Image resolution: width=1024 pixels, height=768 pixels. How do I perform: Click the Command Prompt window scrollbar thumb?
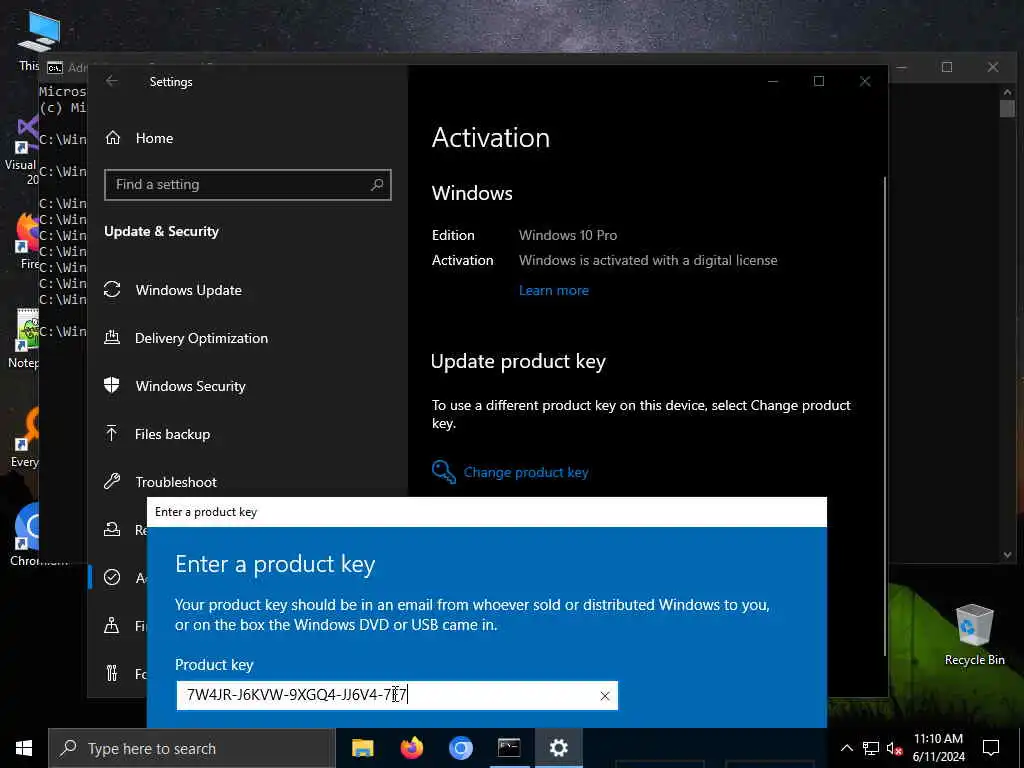pyautogui.click(x=1007, y=108)
